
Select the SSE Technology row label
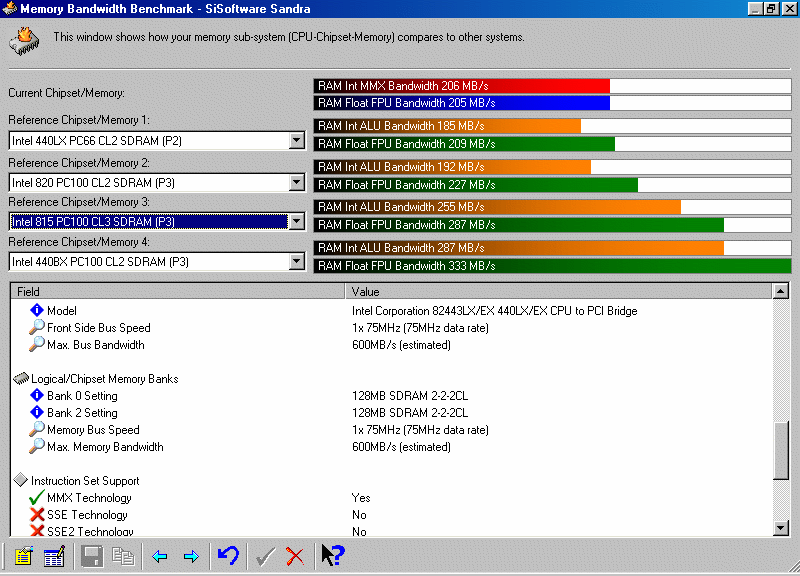point(87,515)
